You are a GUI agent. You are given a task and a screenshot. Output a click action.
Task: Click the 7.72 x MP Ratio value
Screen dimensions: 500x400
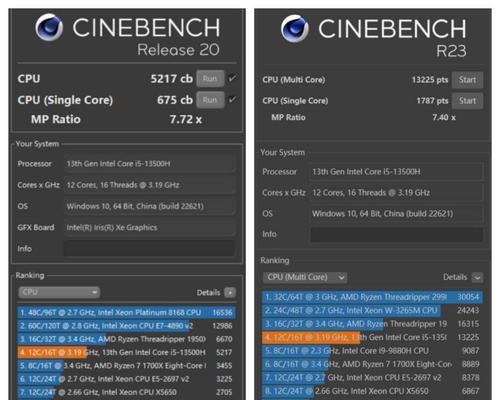[x=186, y=119]
